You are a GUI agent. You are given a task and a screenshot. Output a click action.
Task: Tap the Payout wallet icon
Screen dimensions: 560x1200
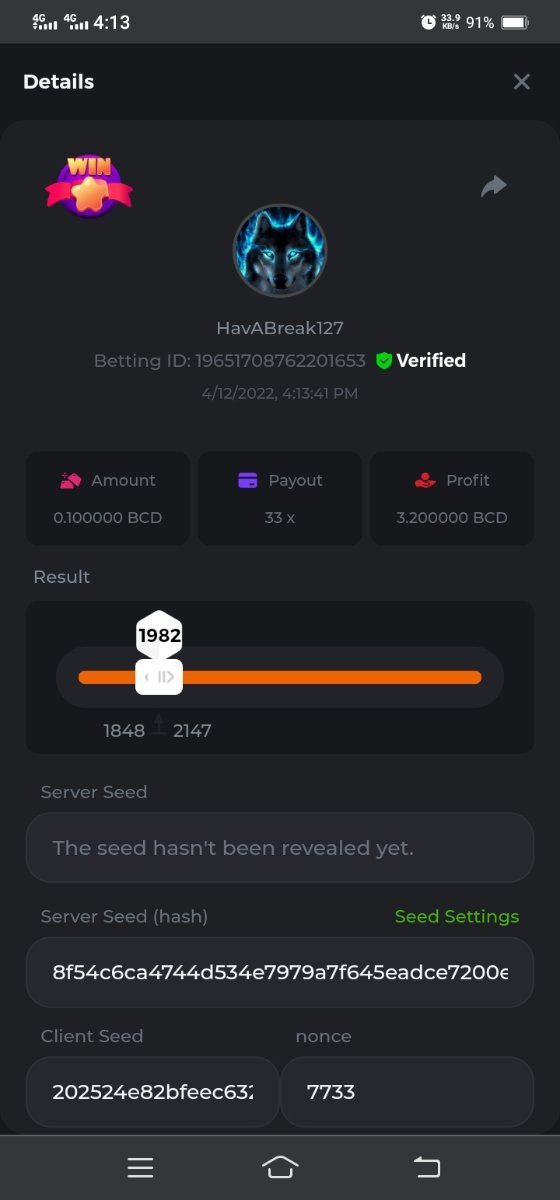pos(248,480)
